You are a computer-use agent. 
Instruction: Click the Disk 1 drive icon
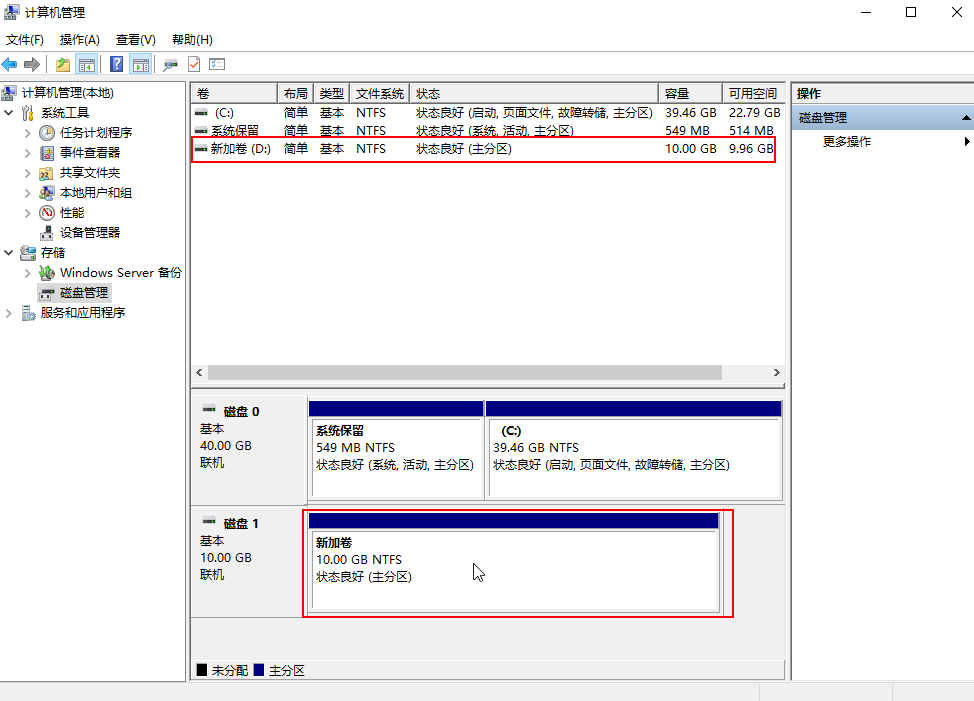(x=209, y=521)
